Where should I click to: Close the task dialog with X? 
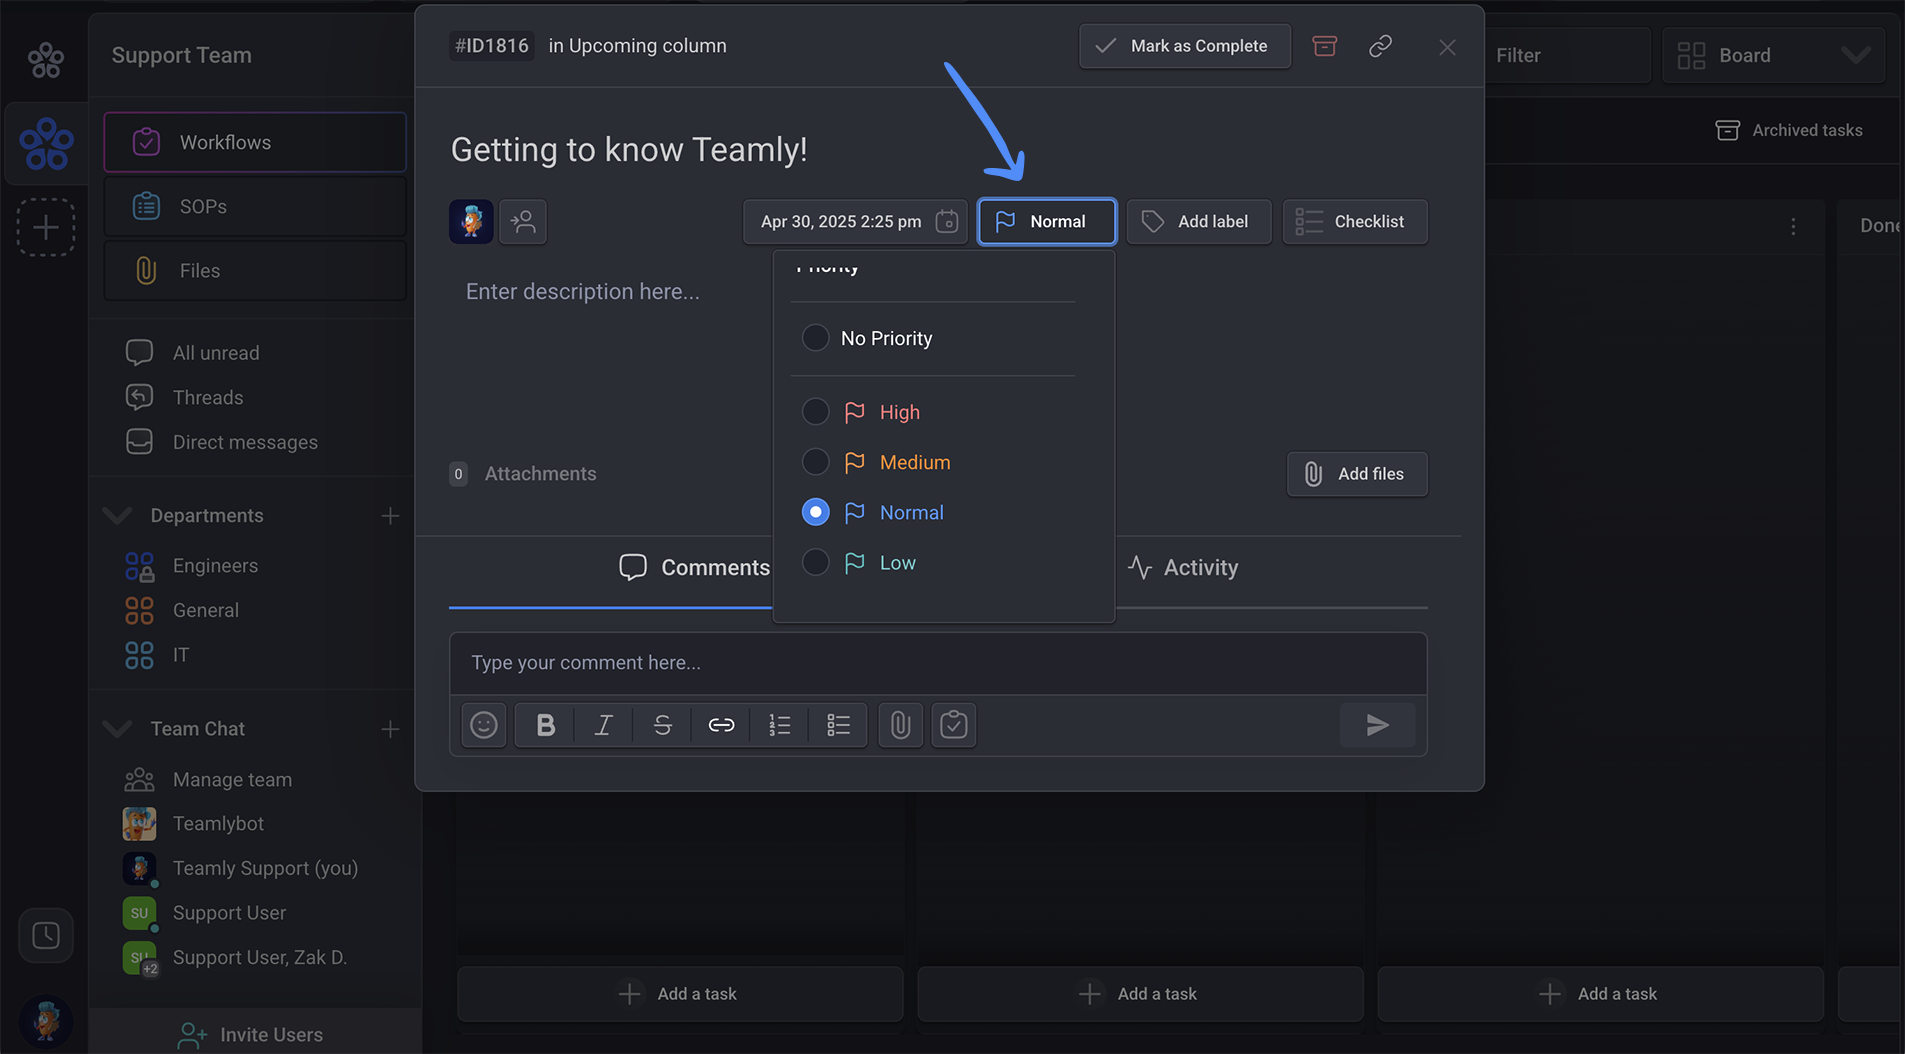(x=1447, y=47)
